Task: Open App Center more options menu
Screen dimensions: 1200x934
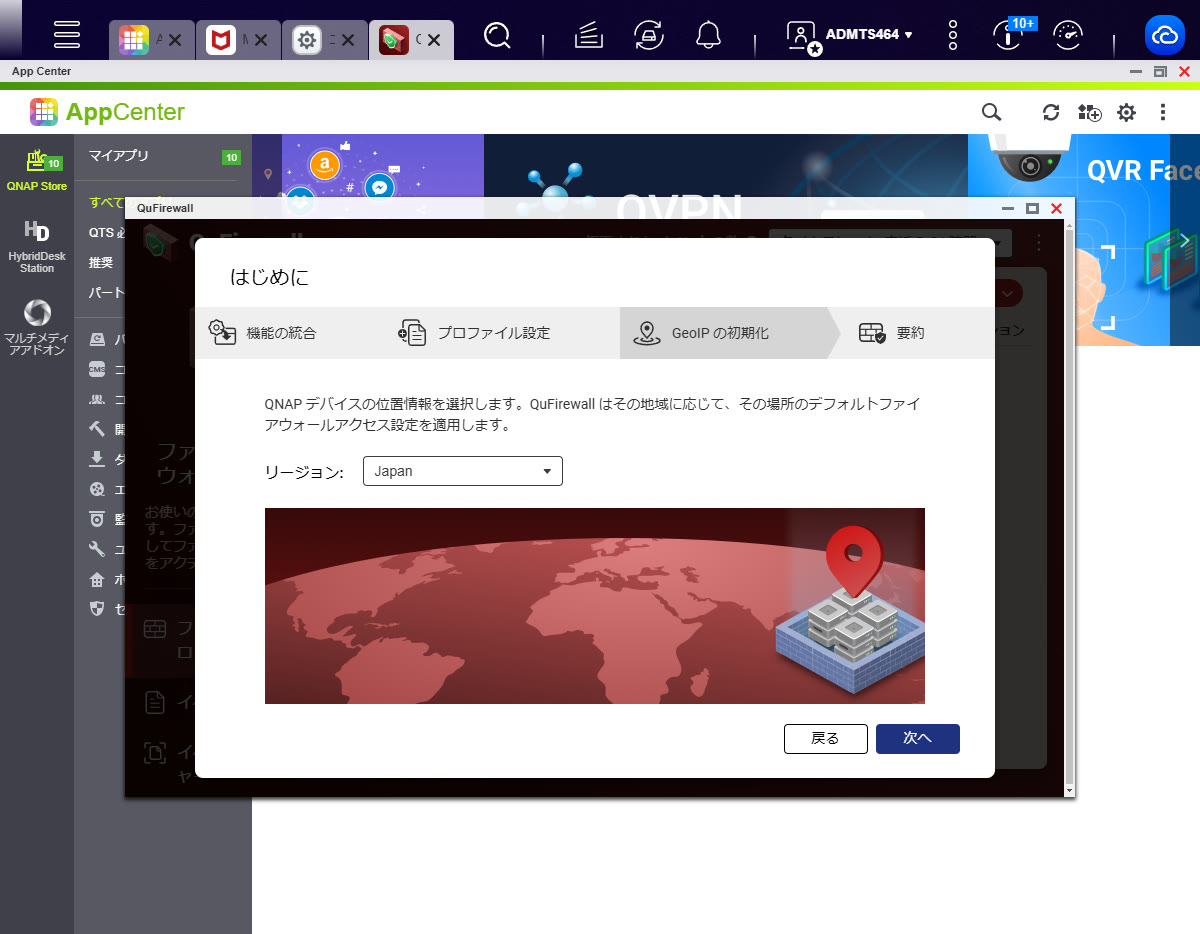Action: pyautogui.click(x=1163, y=112)
